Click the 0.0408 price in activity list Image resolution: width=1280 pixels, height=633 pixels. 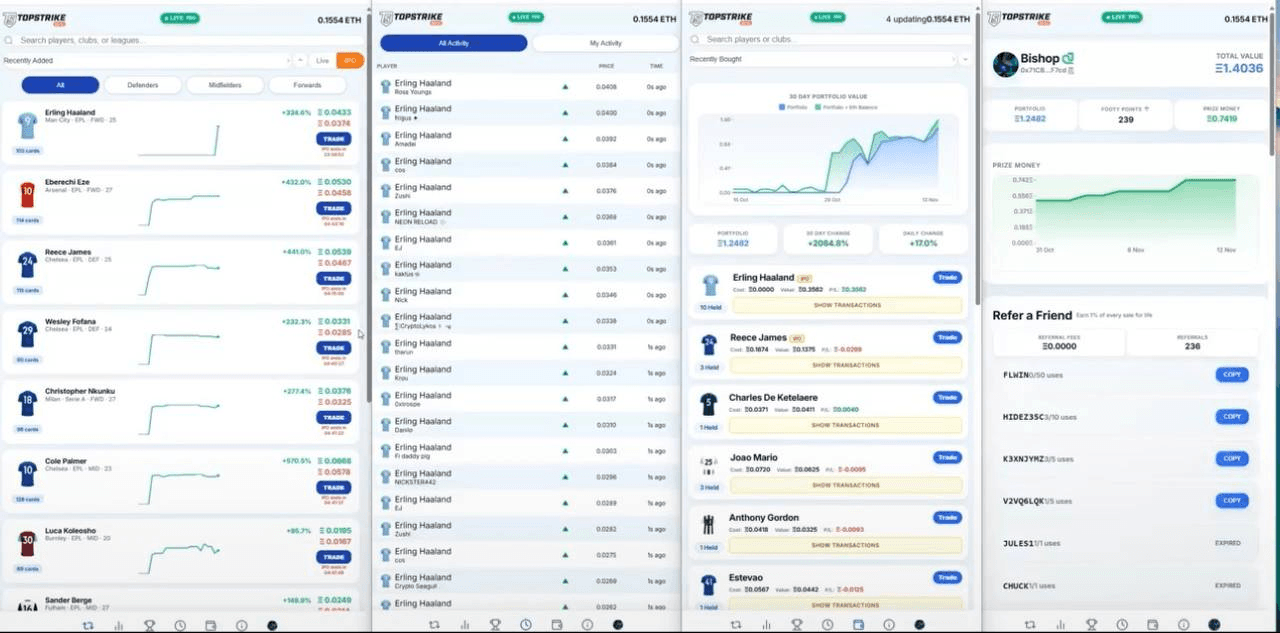point(606,87)
